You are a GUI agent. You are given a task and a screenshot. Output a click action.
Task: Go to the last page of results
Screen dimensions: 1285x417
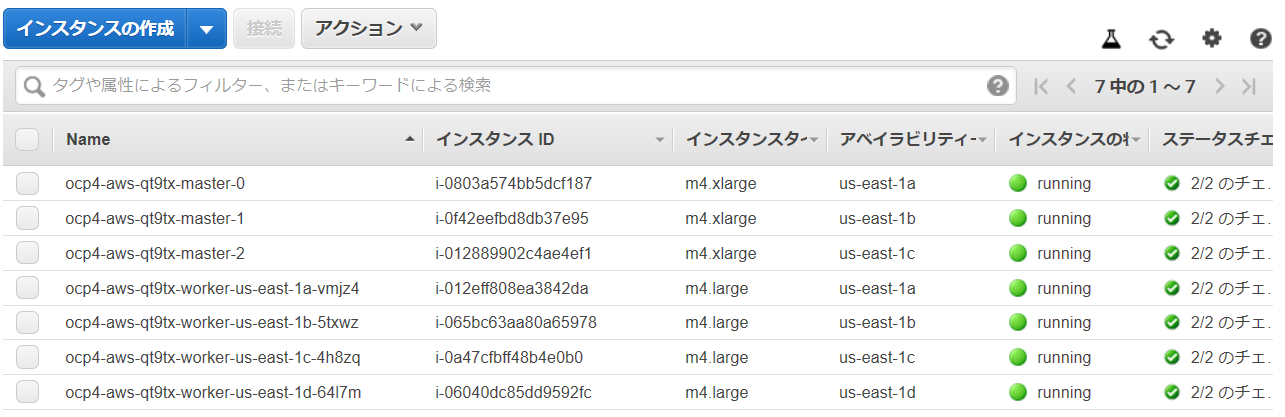tap(1249, 86)
